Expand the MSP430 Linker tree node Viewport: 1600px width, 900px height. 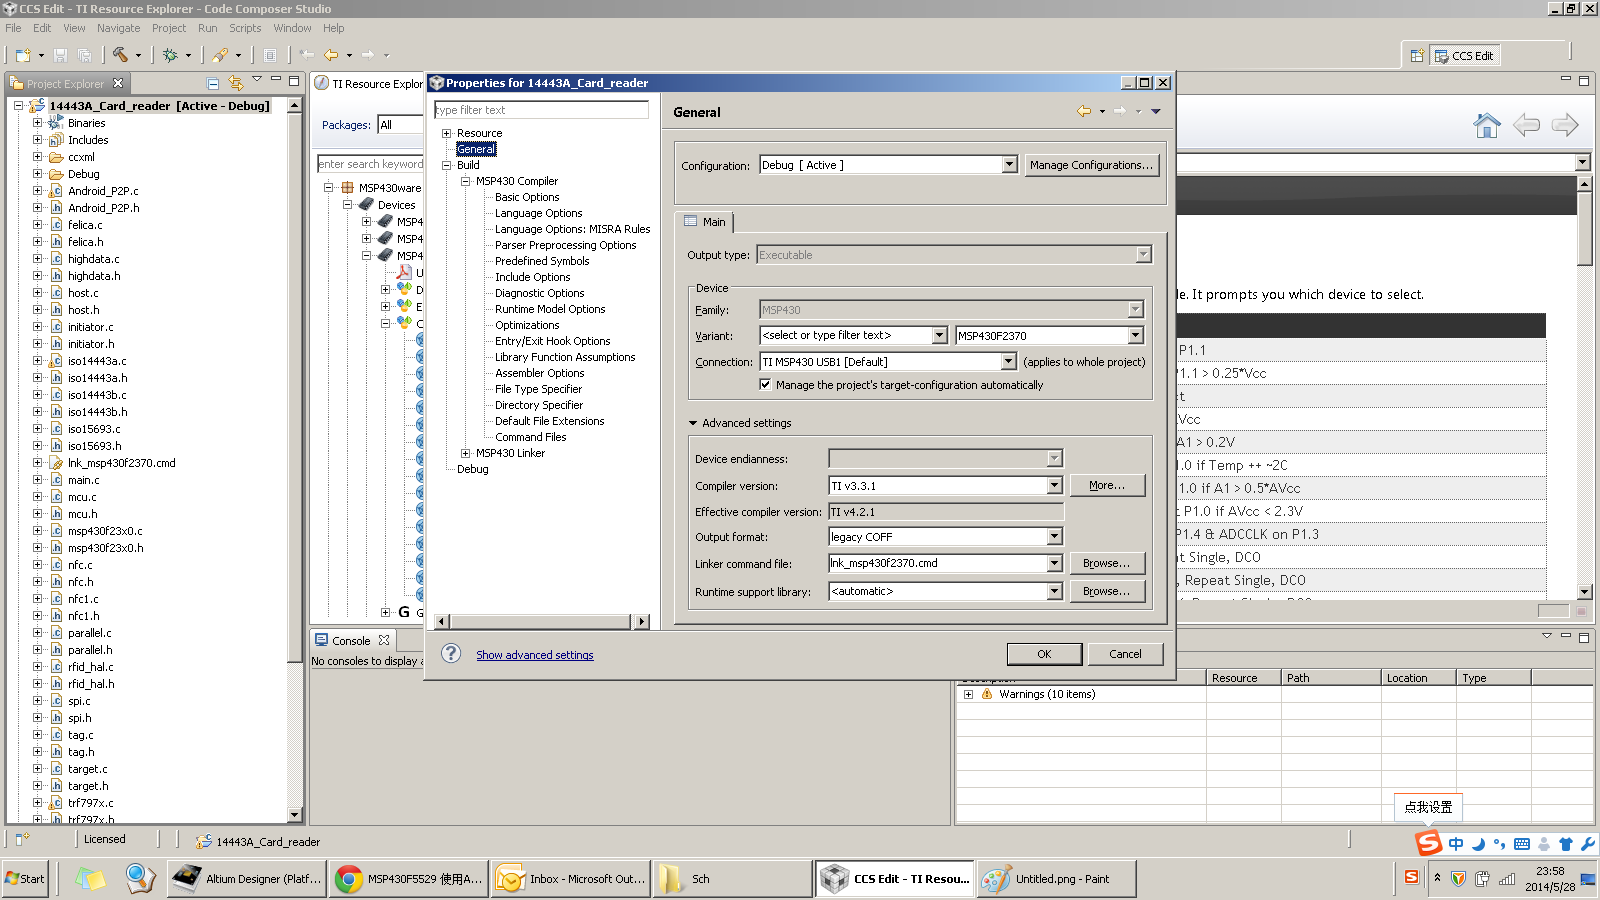465,453
